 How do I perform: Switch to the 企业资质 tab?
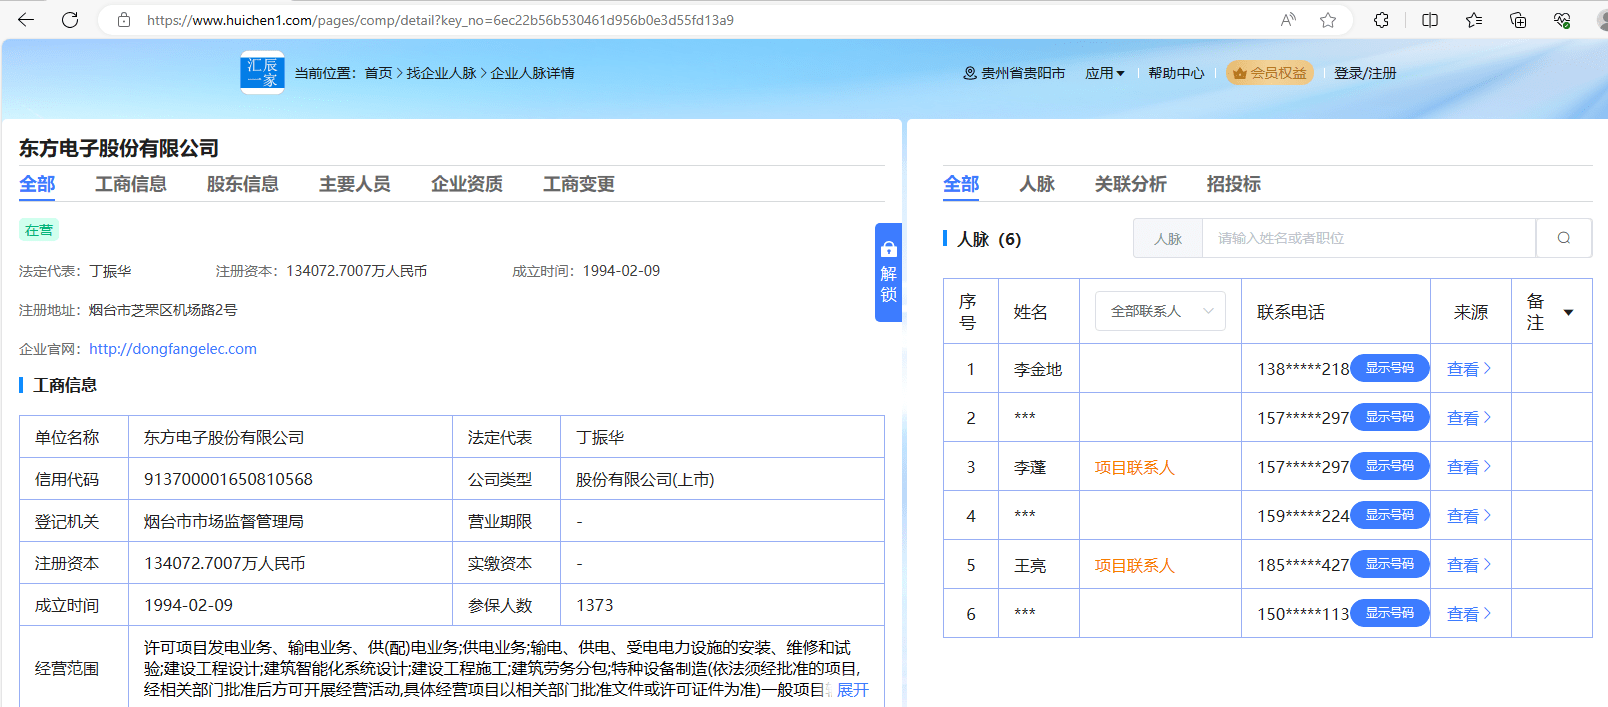467,184
